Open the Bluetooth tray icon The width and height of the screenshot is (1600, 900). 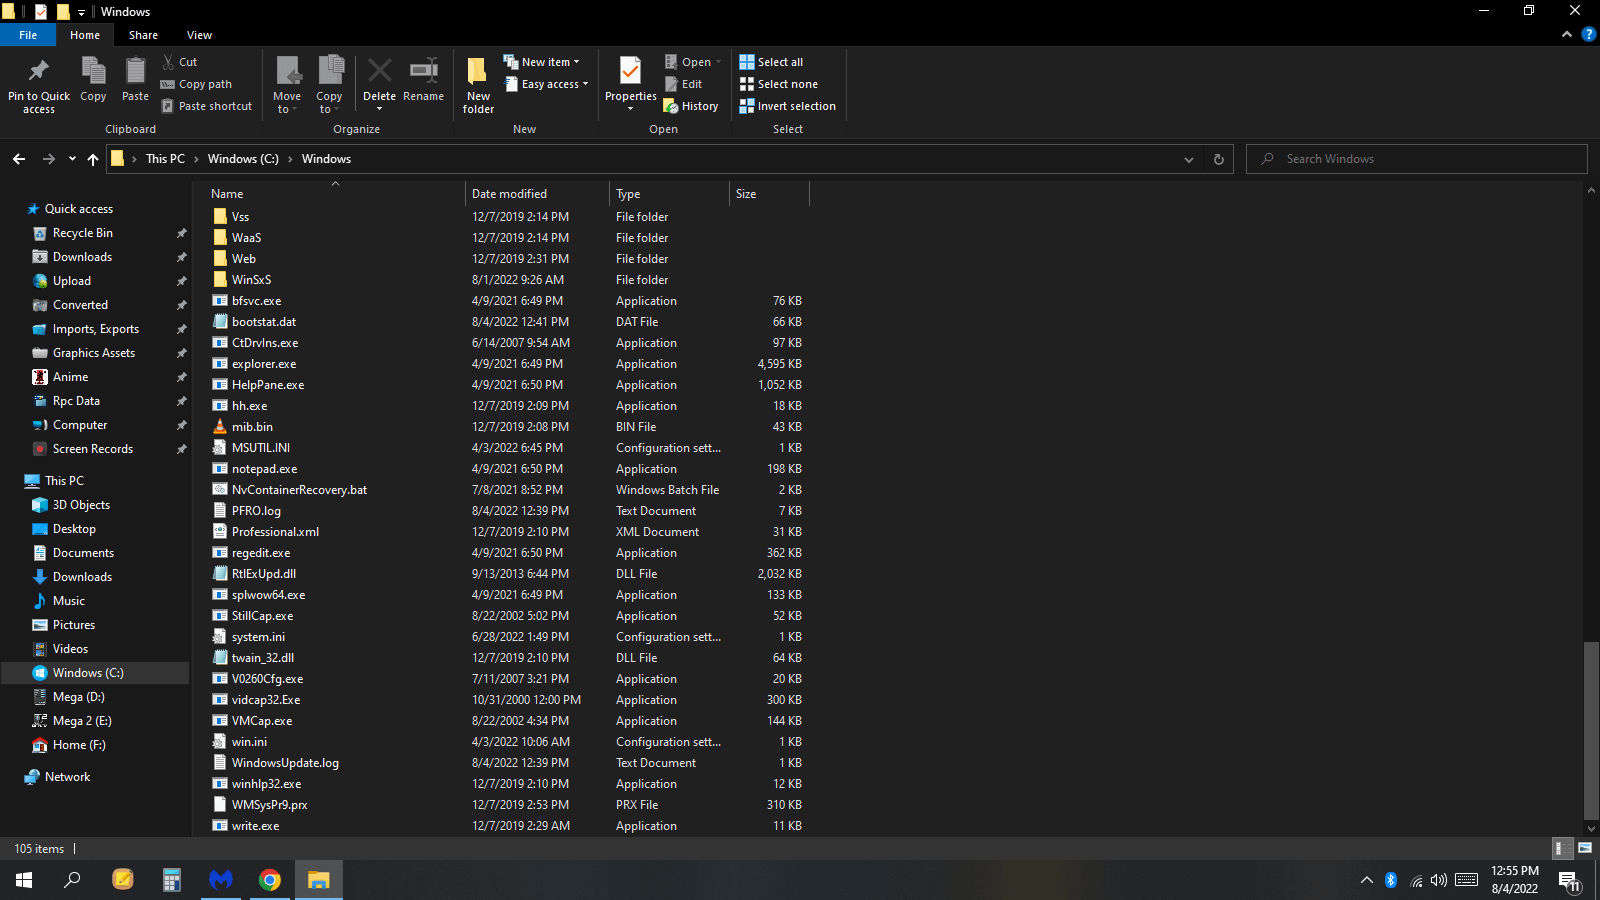tap(1391, 880)
